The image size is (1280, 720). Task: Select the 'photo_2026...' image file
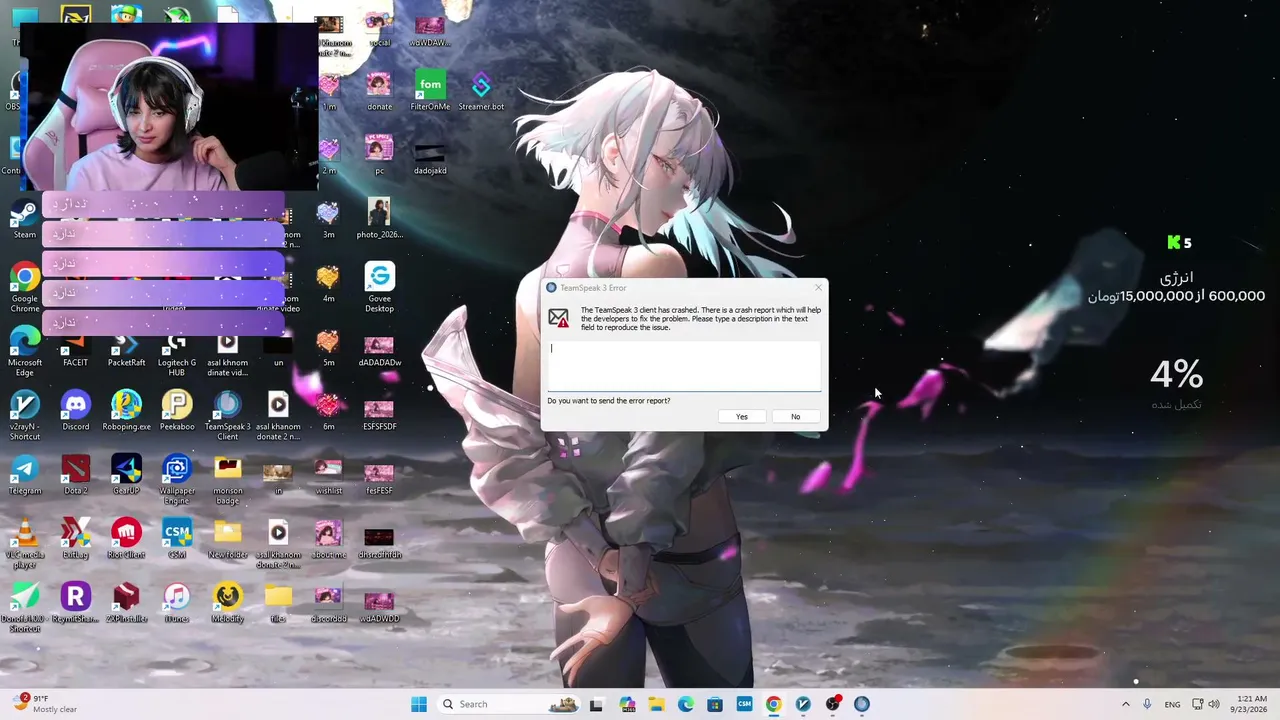pyautogui.click(x=379, y=219)
